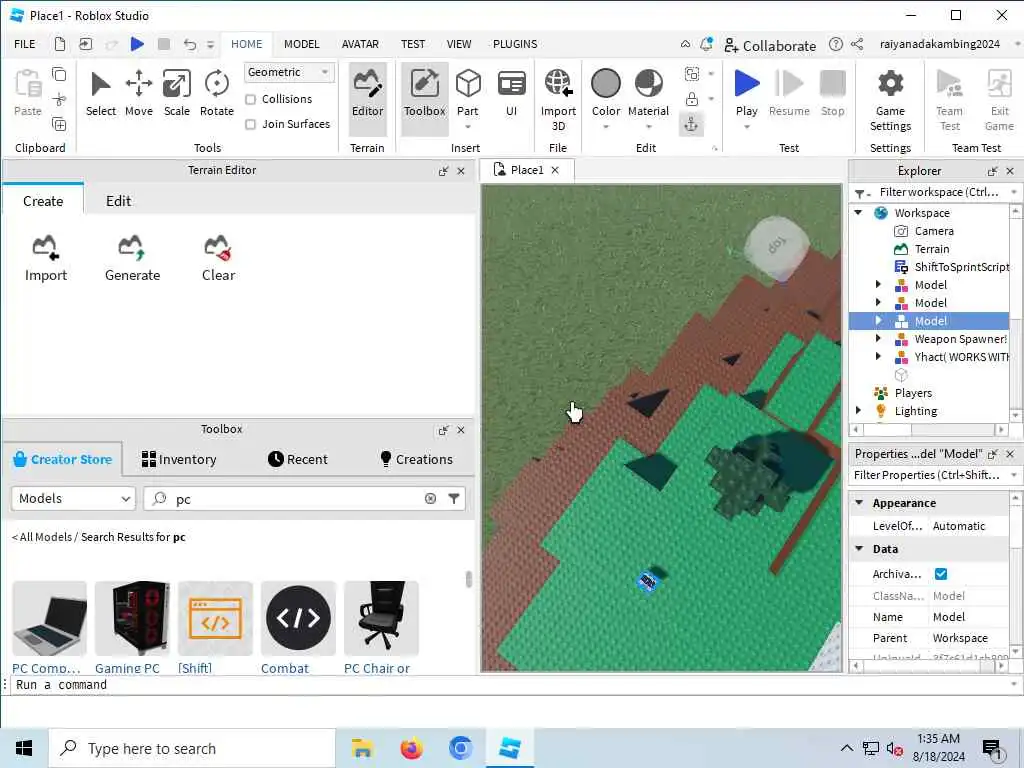Select the Gaming PC model thumbnail
Viewport: 1024px width, 768px height.
click(x=132, y=618)
